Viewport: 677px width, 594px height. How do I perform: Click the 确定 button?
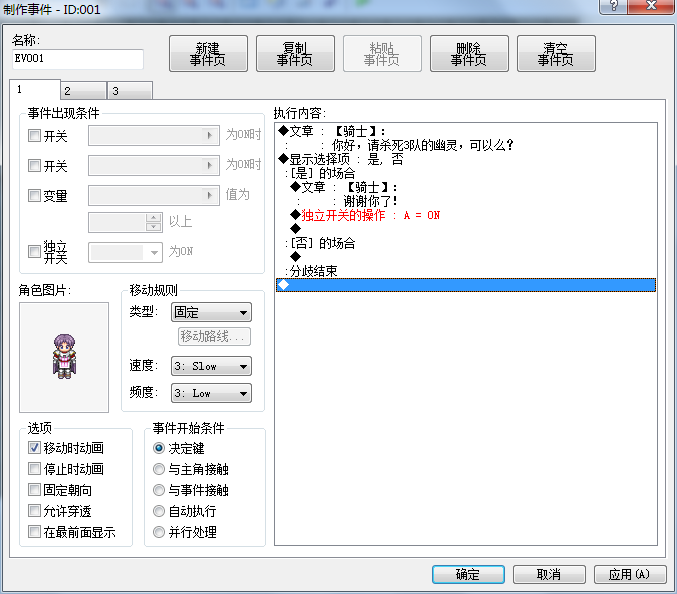pyautogui.click(x=468, y=574)
